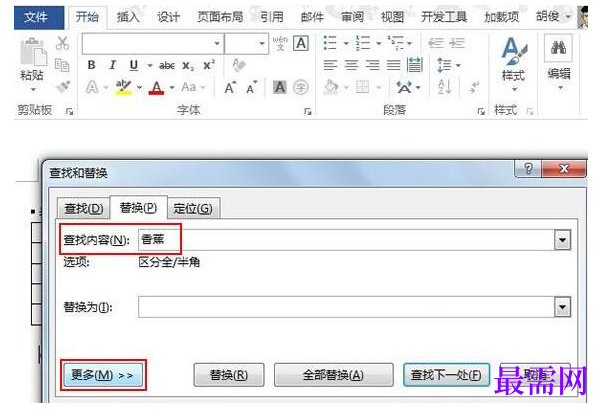Click the 替换为 input field
This screenshot has height=412, width=606.
point(346,307)
